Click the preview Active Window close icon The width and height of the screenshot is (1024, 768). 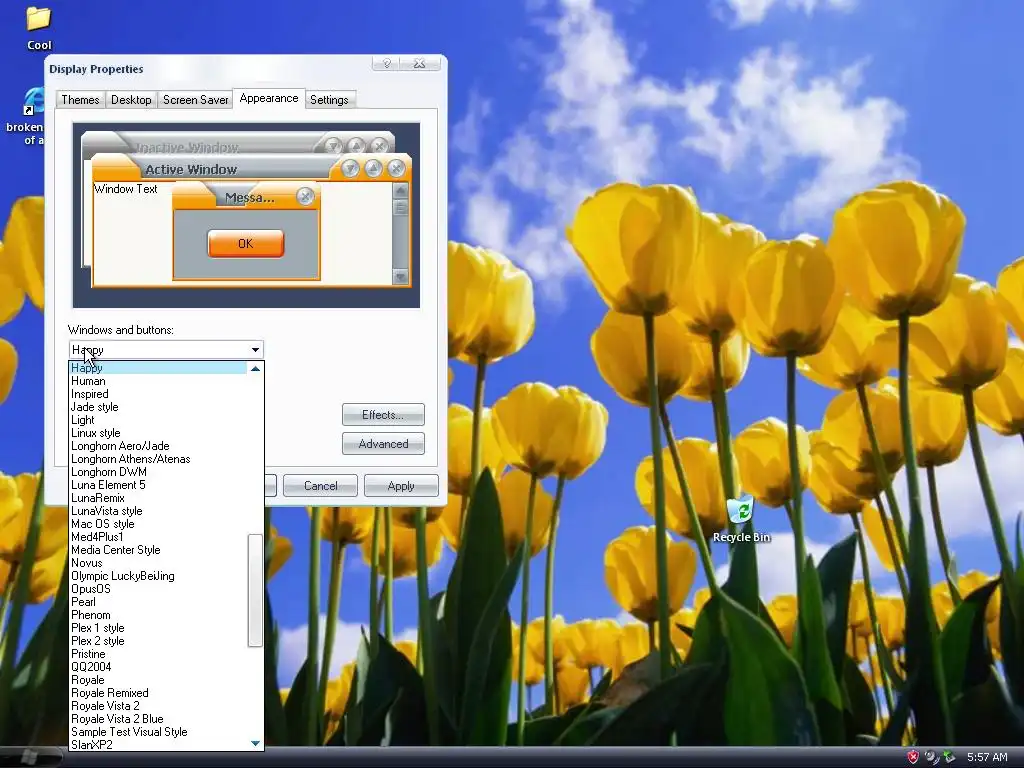click(x=396, y=168)
